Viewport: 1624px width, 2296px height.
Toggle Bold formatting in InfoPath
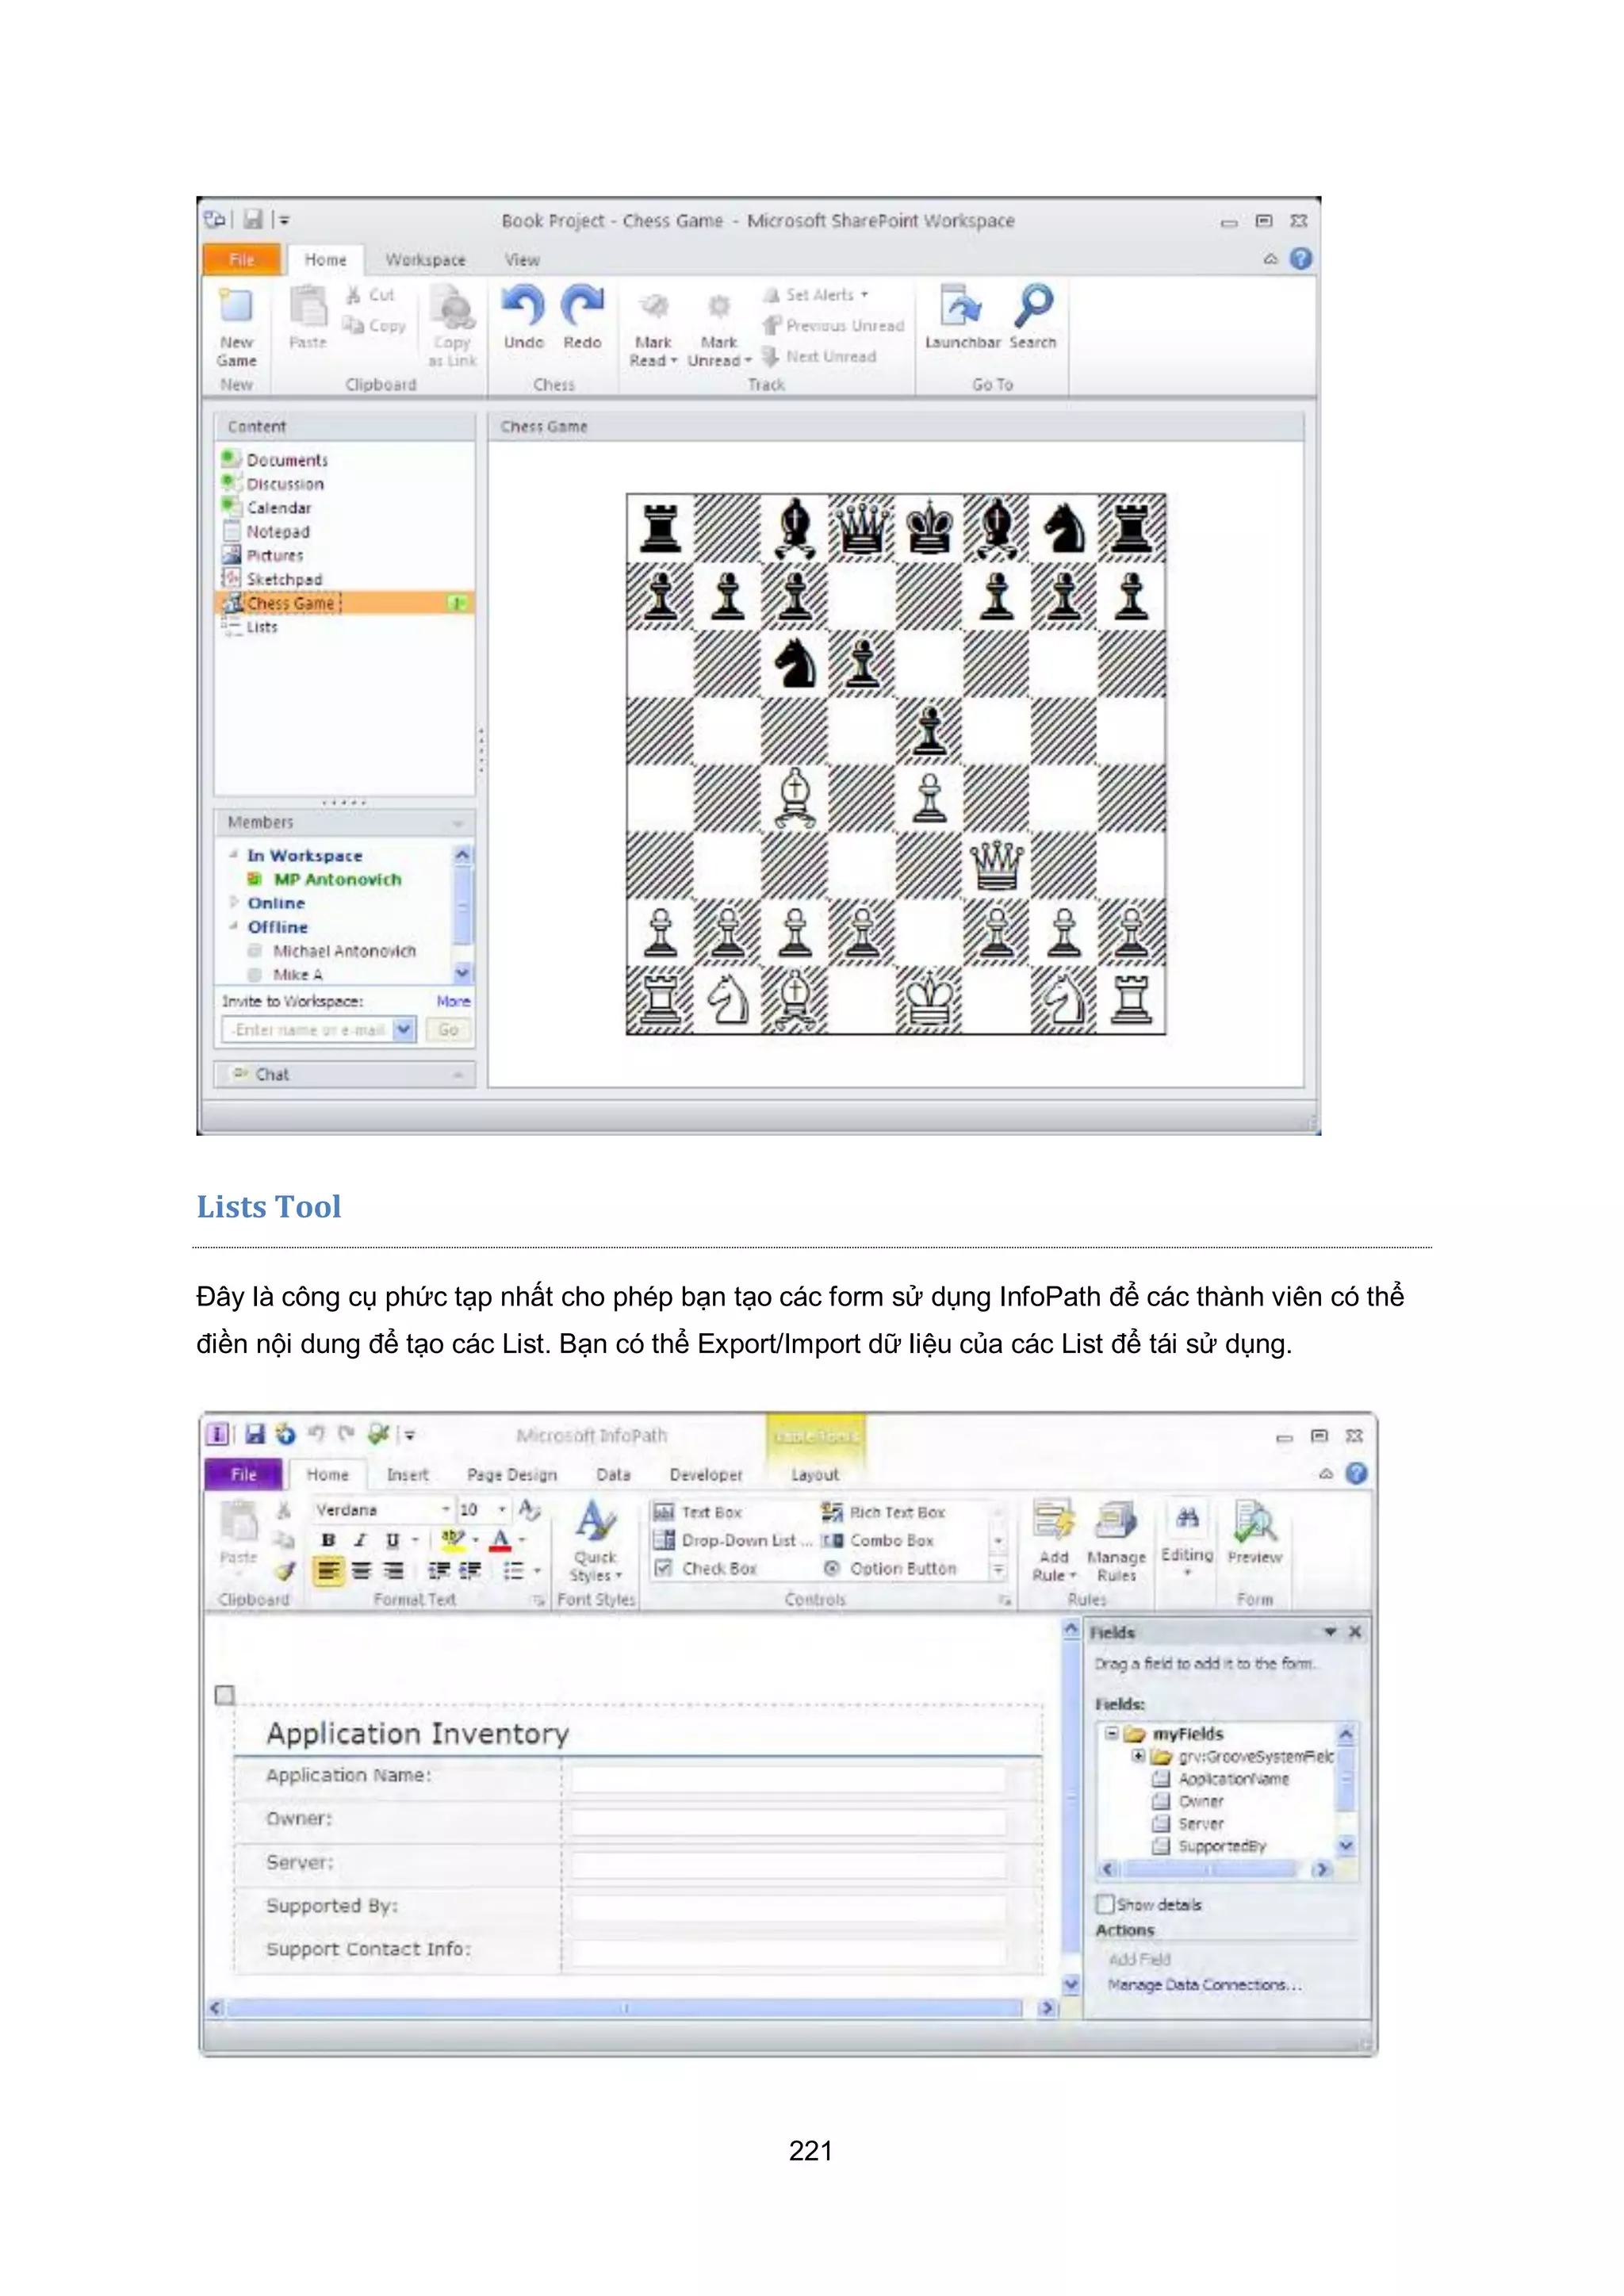coord(328,1540)
